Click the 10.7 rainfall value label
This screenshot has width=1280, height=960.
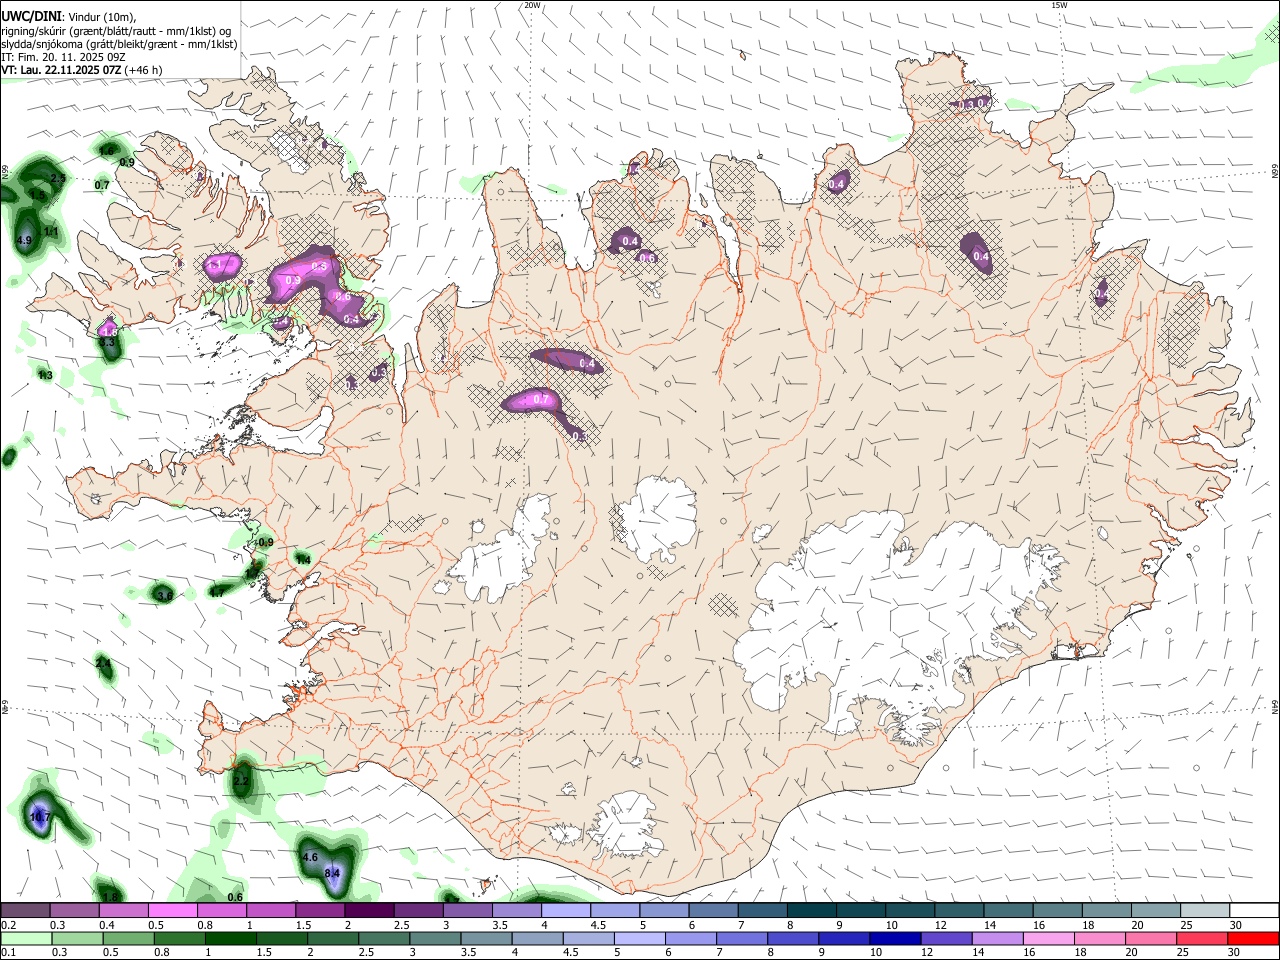40,817
